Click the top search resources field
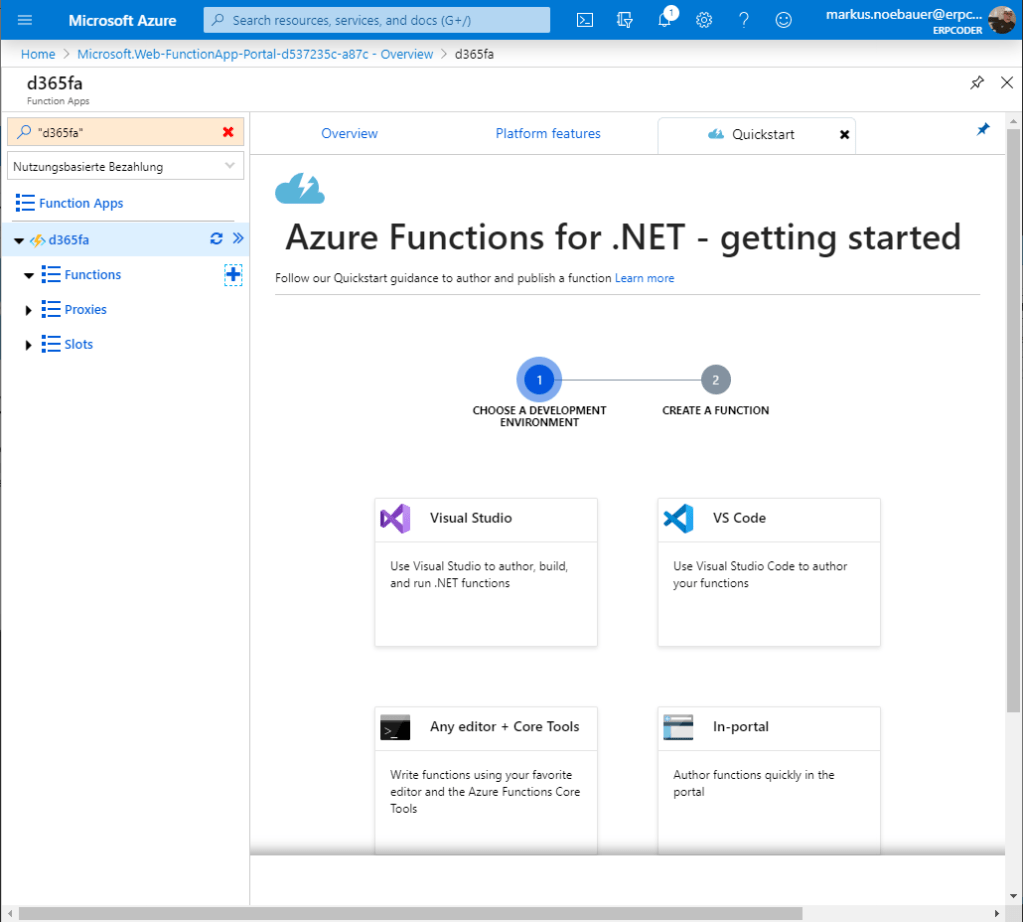Screen dimensions: 1023x922 click(376, 19)
